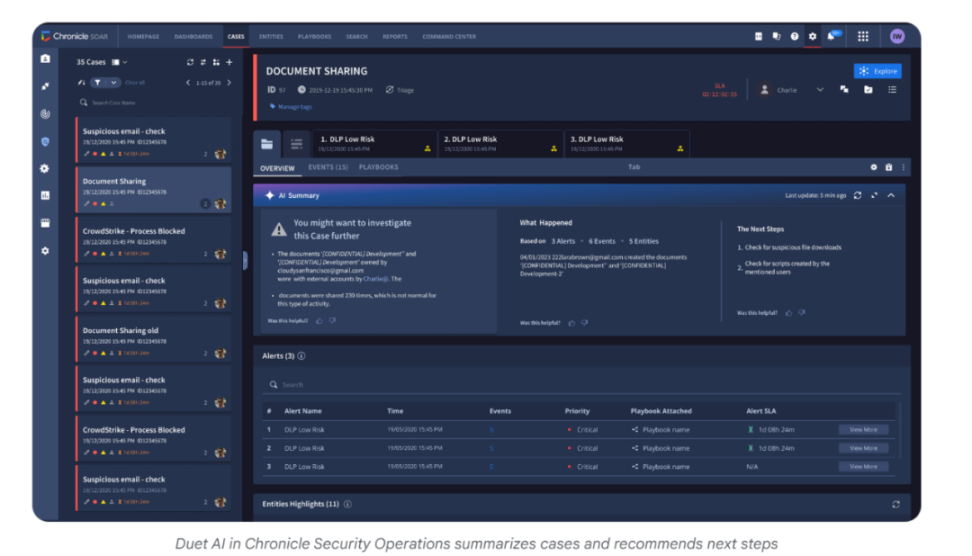972x556 pixels.
Task: Click the clipboard icon beside tab gear icon
Action: 889,167
